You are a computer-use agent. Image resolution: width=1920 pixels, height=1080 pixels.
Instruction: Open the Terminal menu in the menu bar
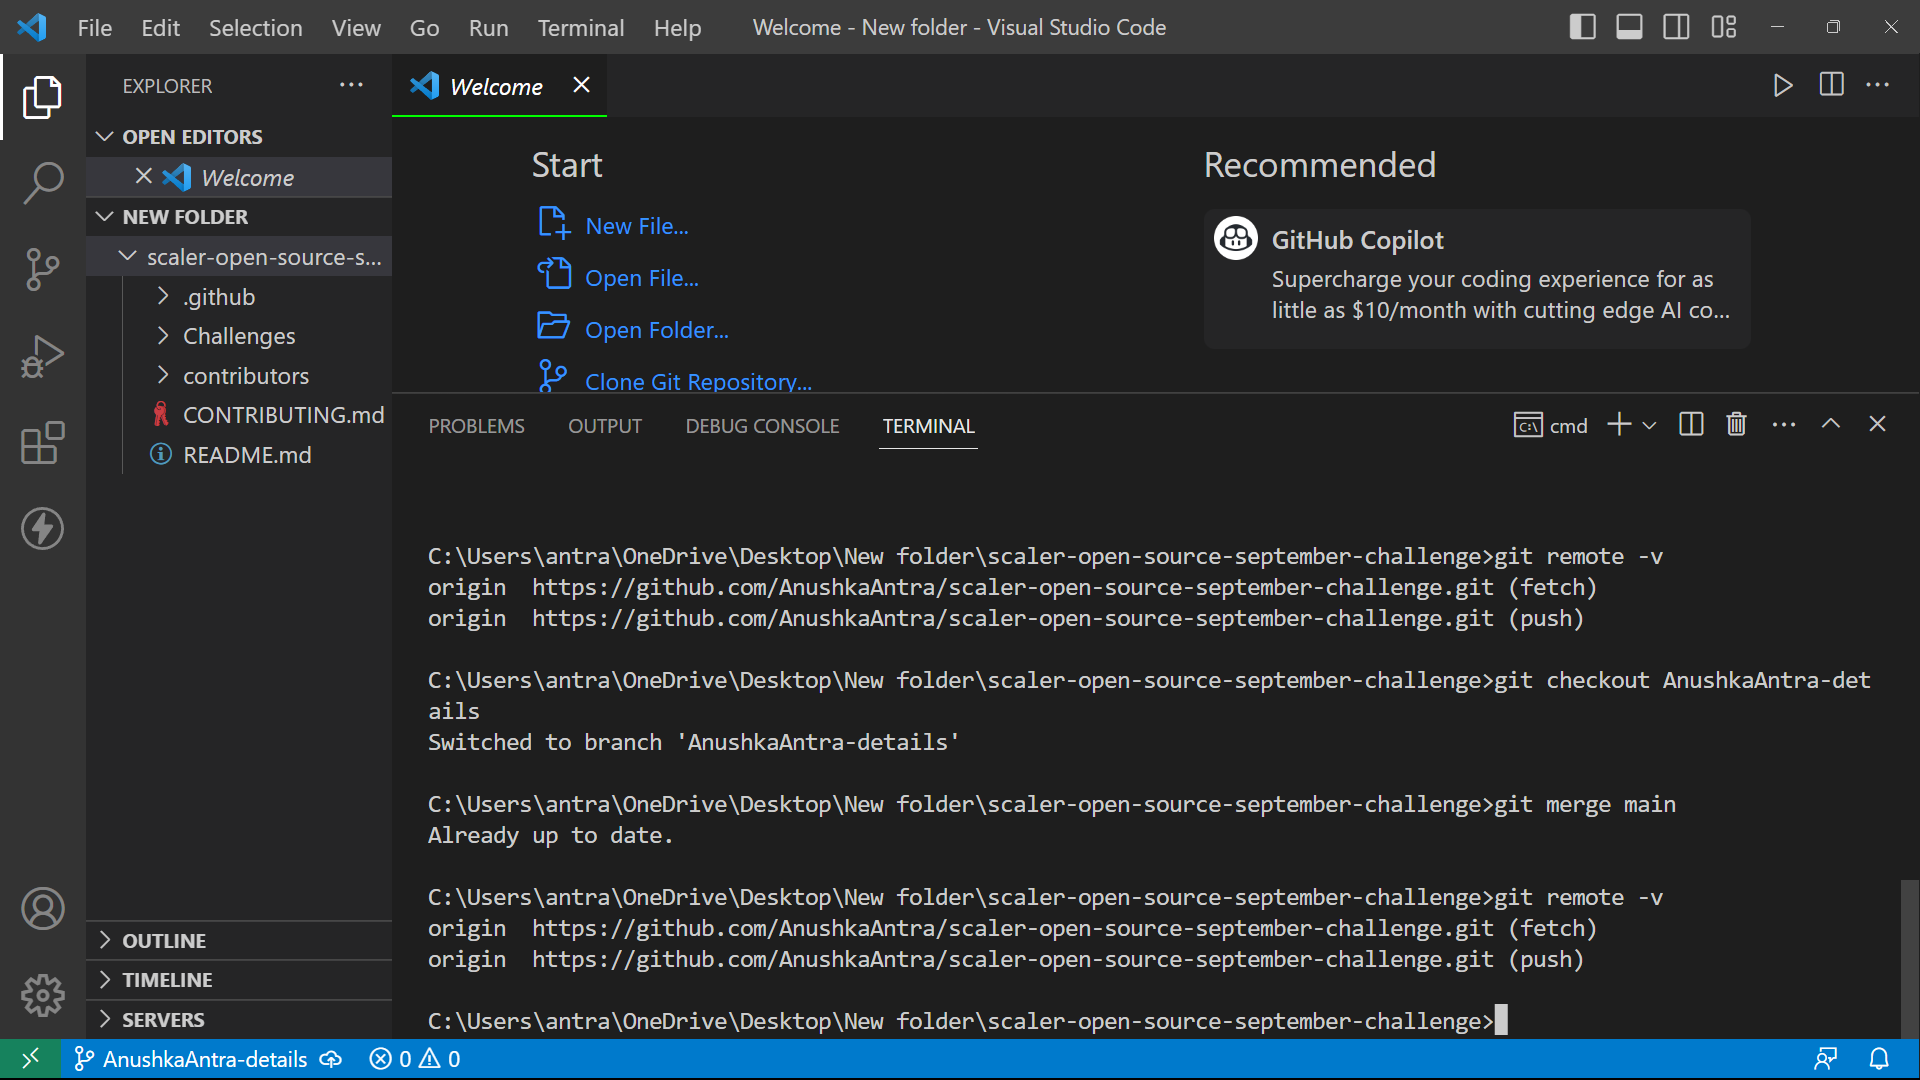pyautogui.click(x=580, y=27)
